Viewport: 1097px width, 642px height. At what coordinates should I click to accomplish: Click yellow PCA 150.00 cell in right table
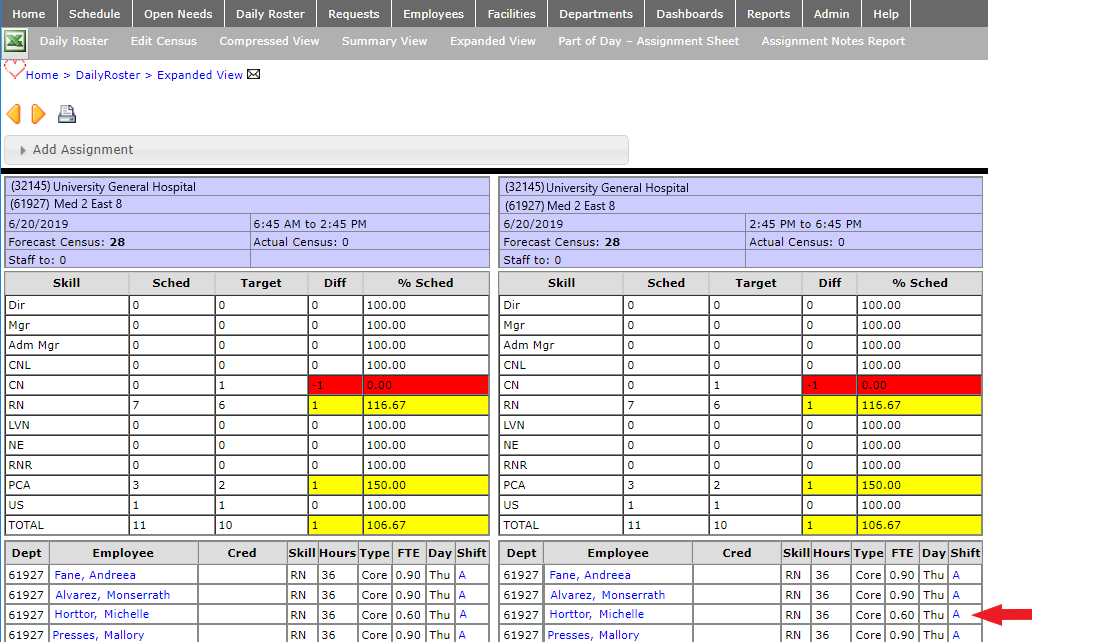[x=919, y=485]
